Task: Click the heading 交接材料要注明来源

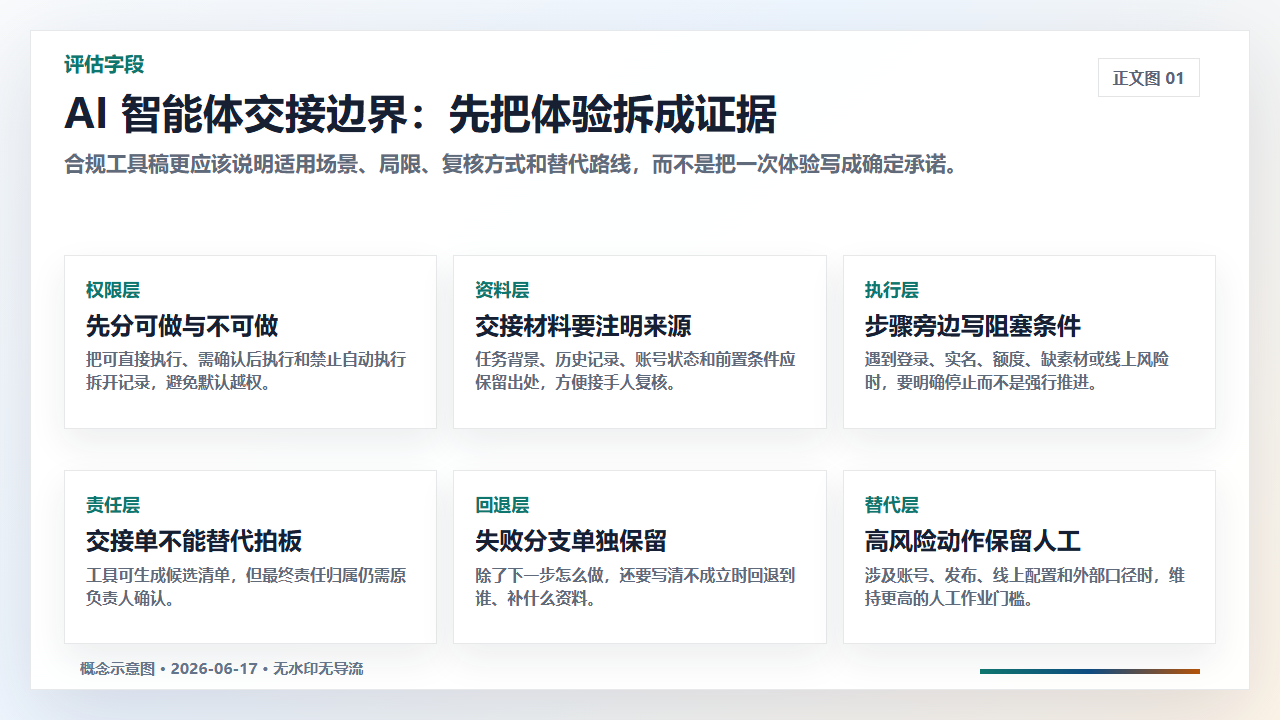Action: [x=583, y=326]
